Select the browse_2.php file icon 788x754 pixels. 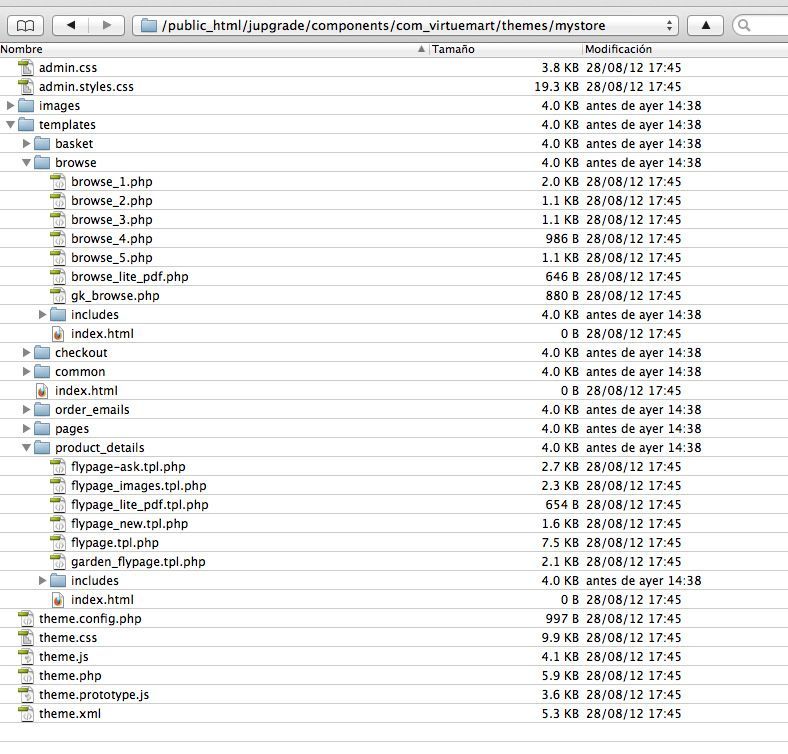[58, 201]
